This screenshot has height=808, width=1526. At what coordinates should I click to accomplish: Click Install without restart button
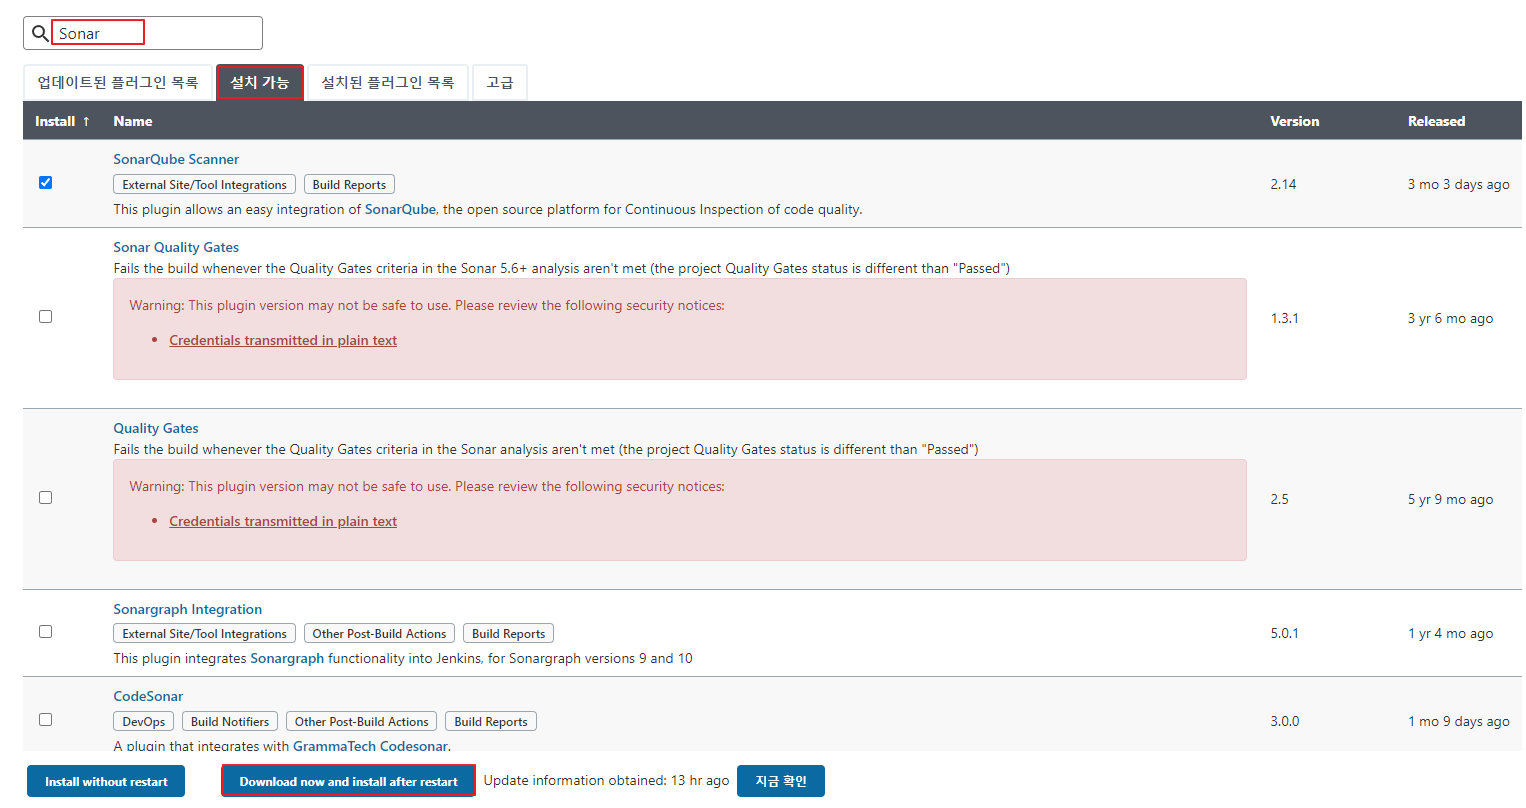106,781
